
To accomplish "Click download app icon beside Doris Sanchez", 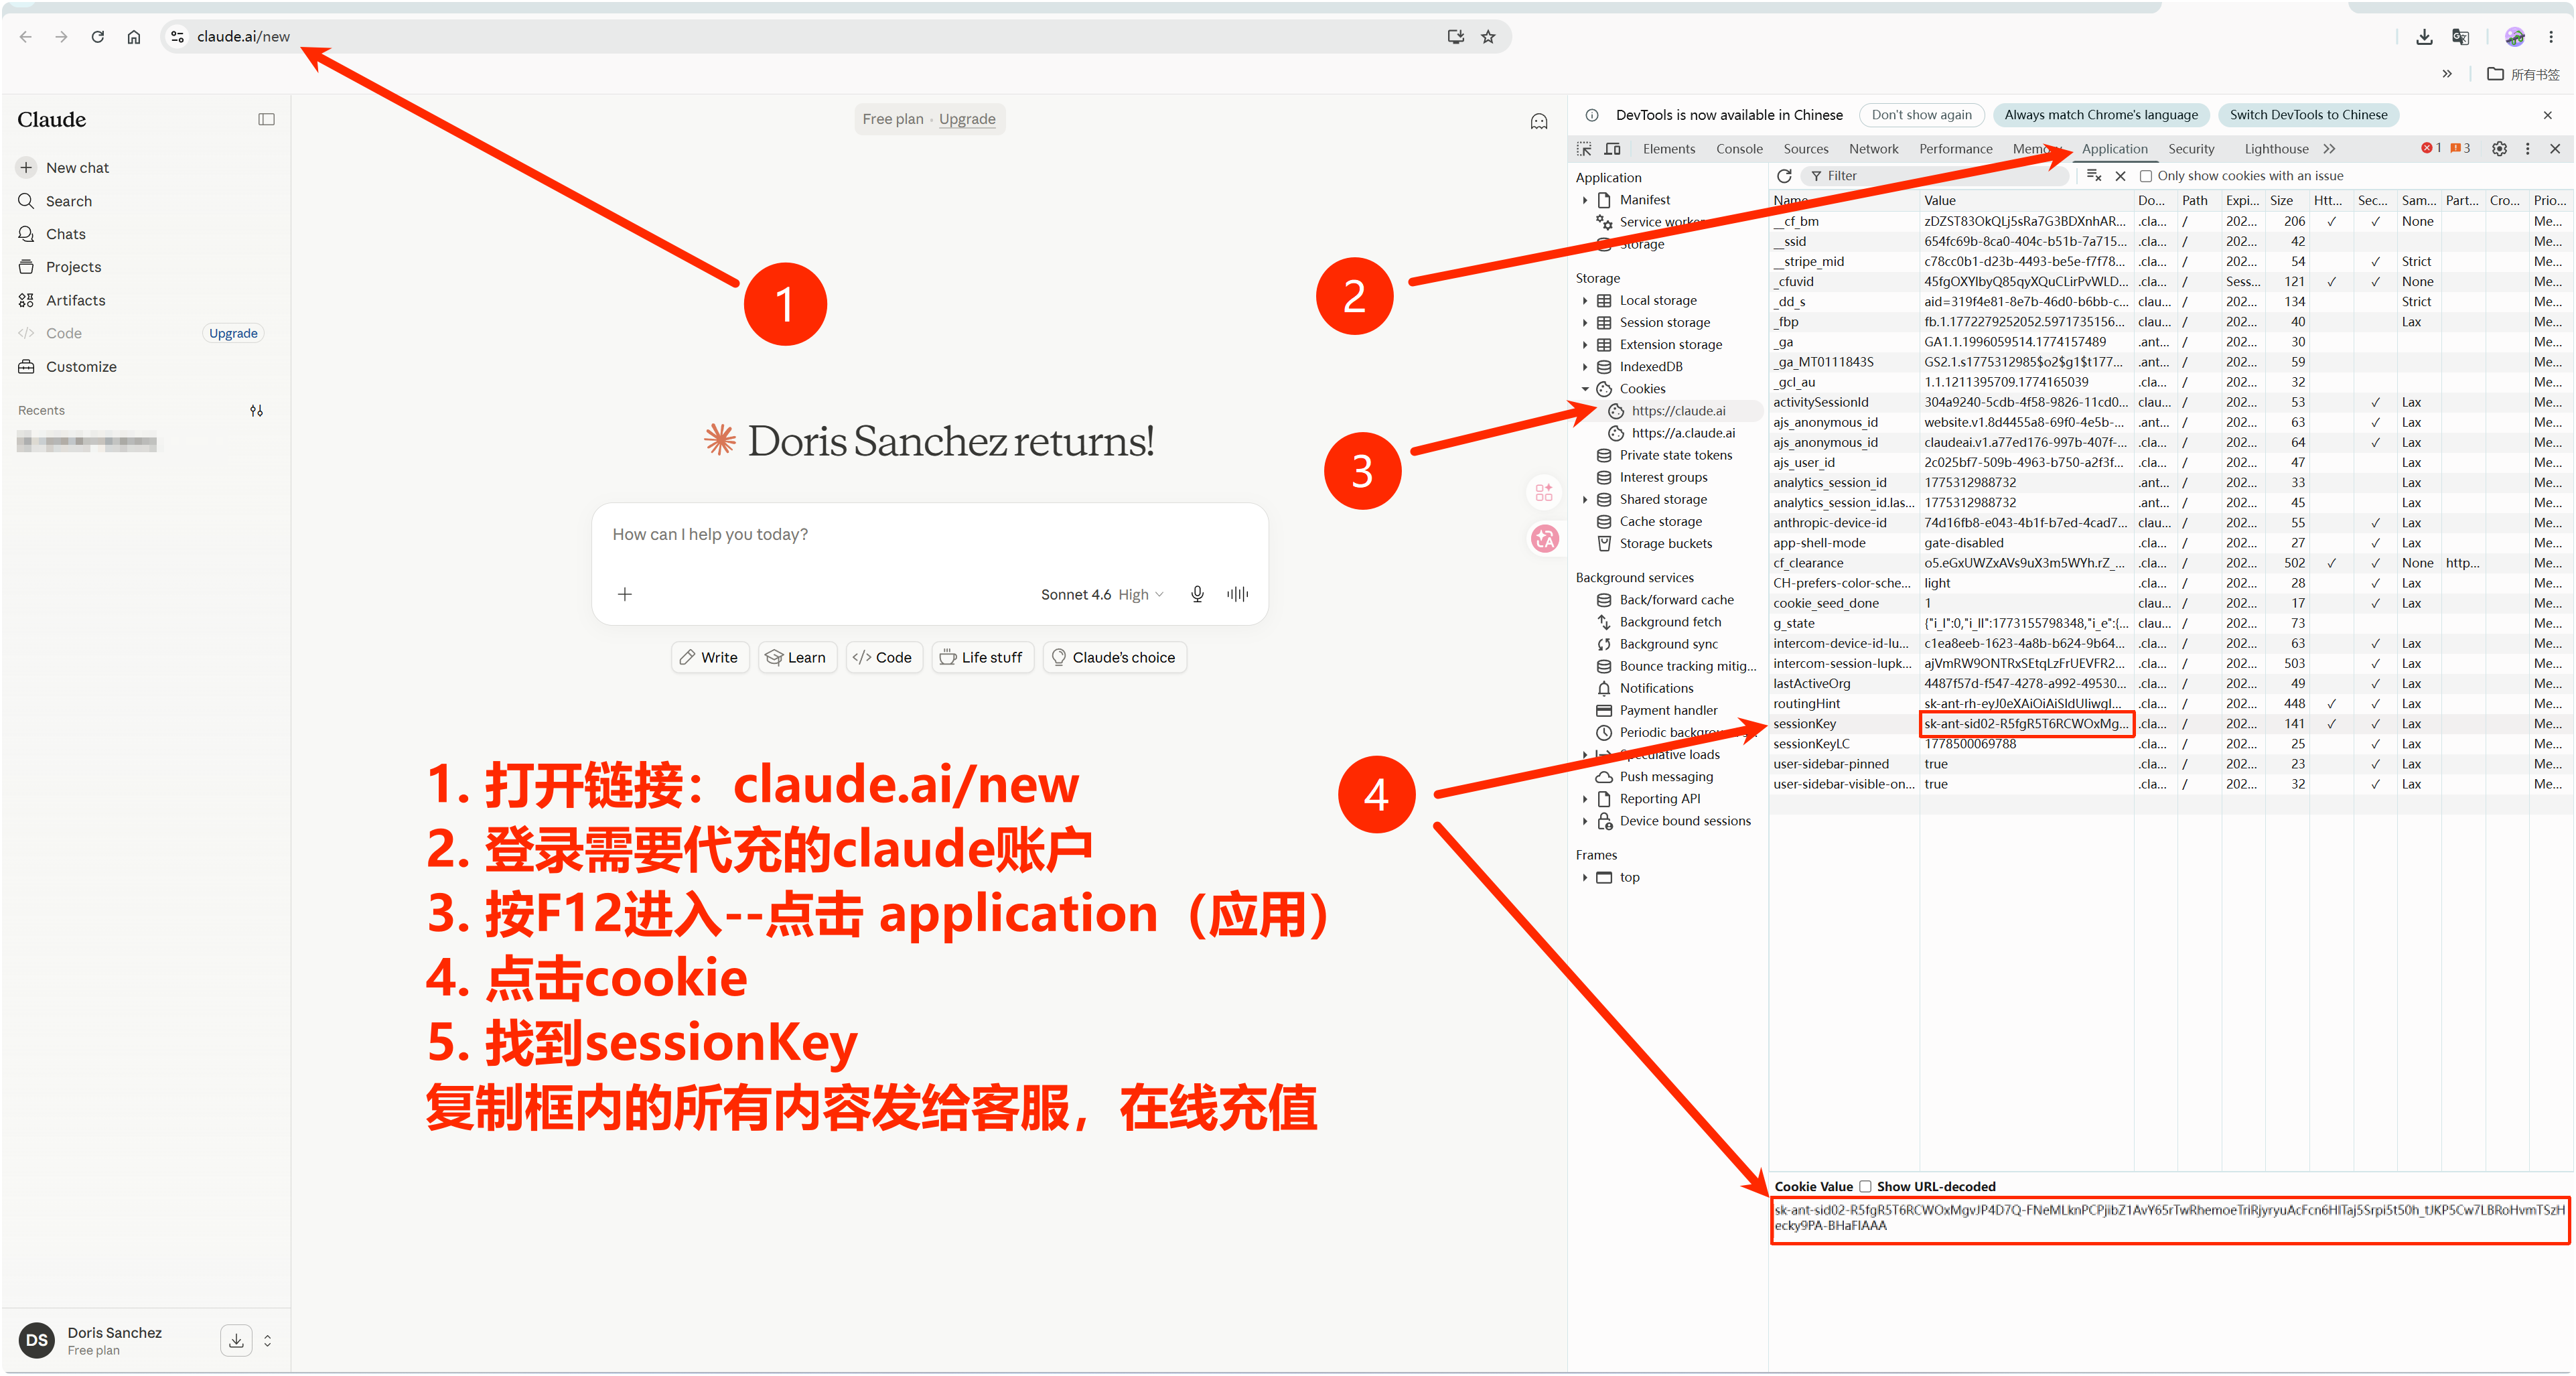I will [236, 1340].
